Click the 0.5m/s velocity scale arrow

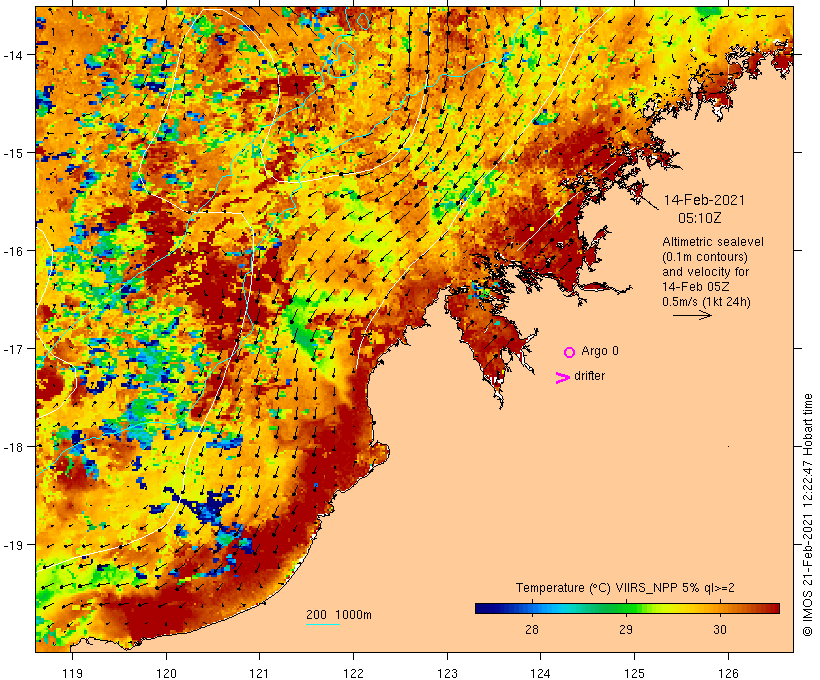coord(692,315)
